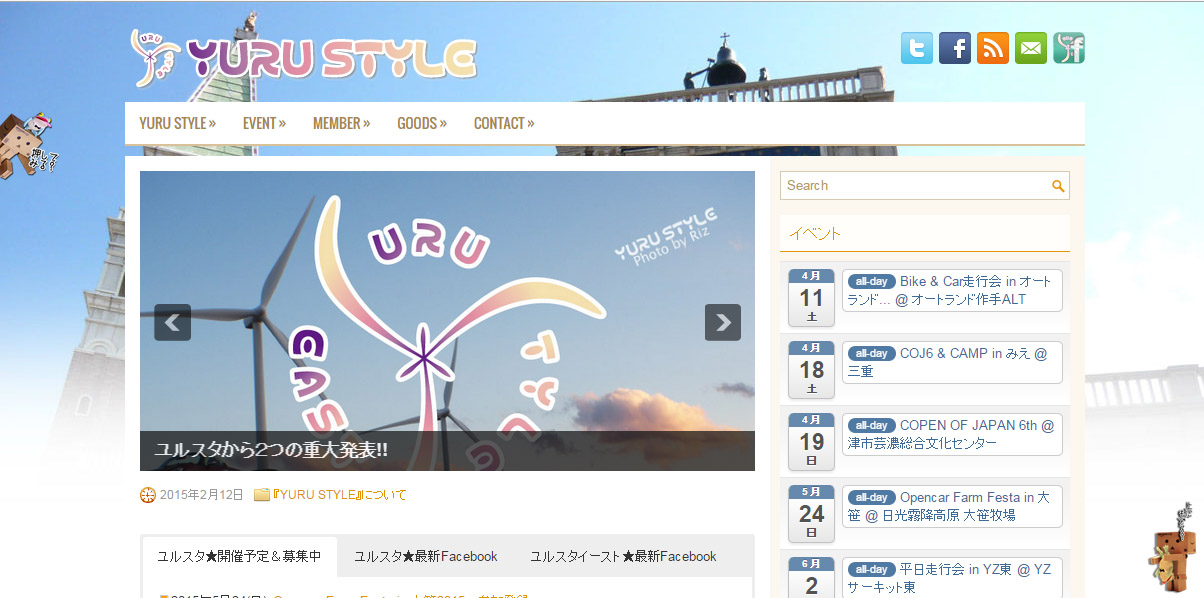Open the 『YURU STYLE』について category link

339,495
